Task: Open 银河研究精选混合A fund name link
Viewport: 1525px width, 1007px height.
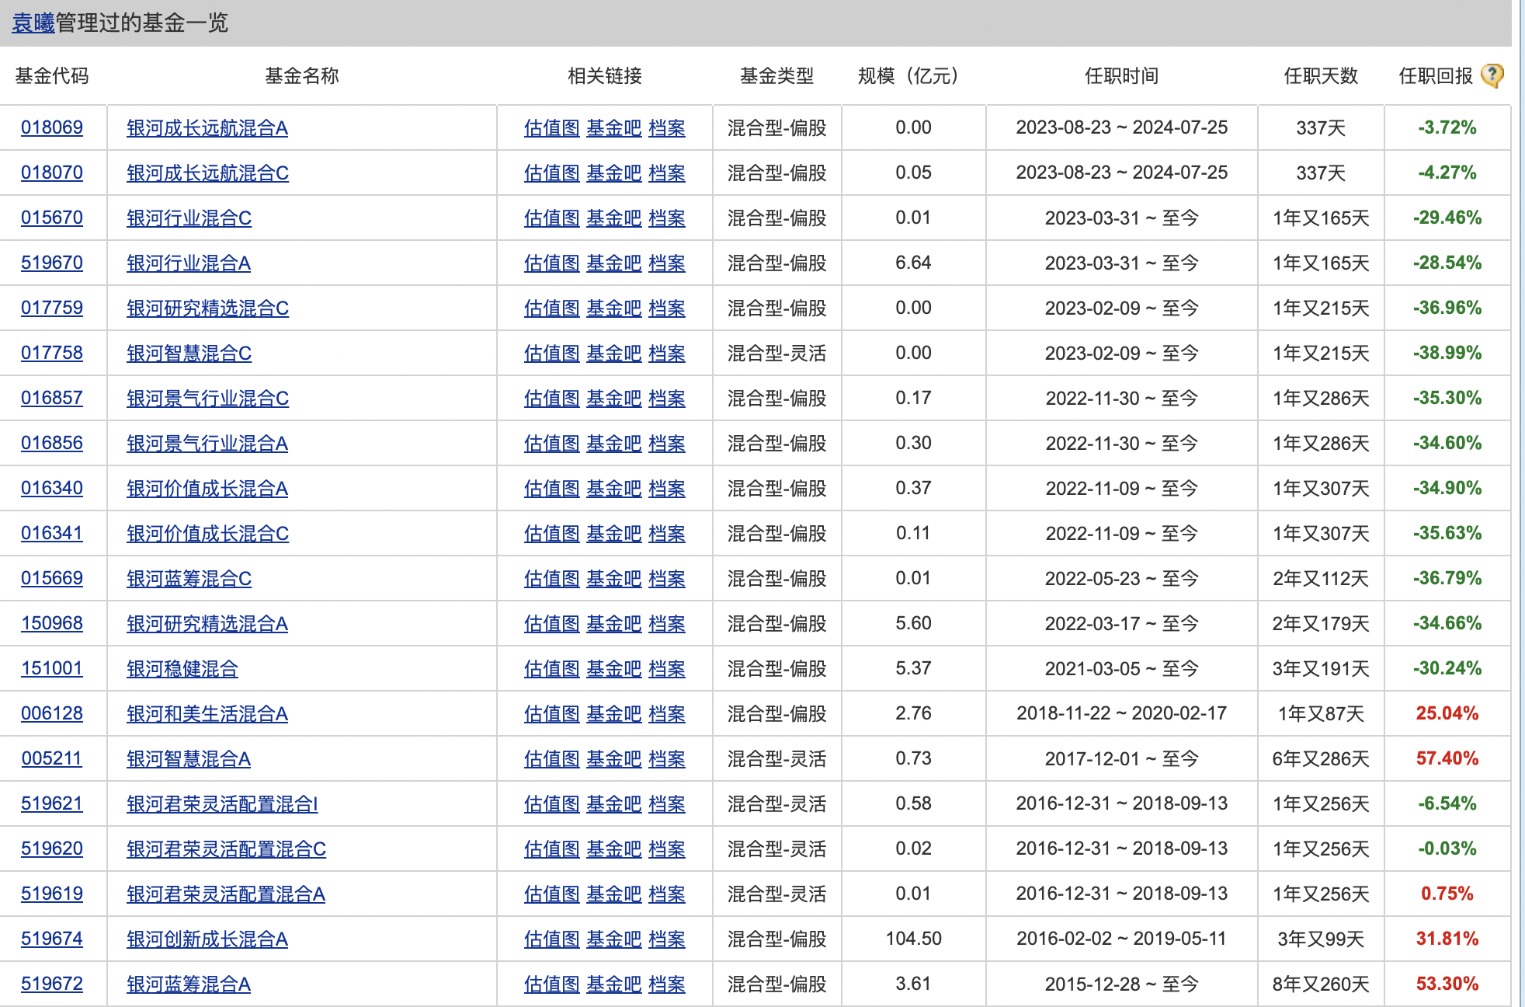Action: pos(207,623)
